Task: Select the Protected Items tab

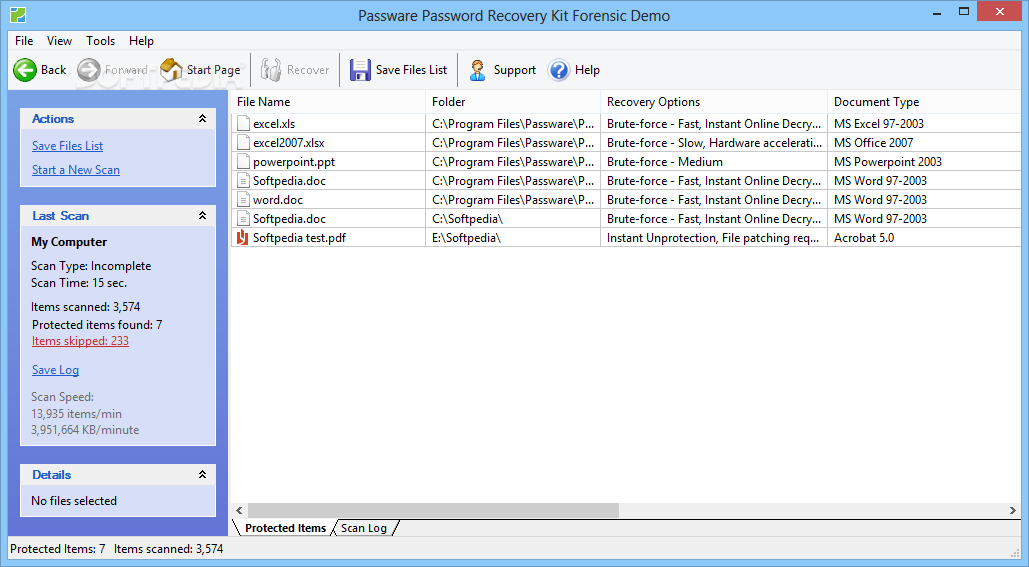Action: coord(285,528)
